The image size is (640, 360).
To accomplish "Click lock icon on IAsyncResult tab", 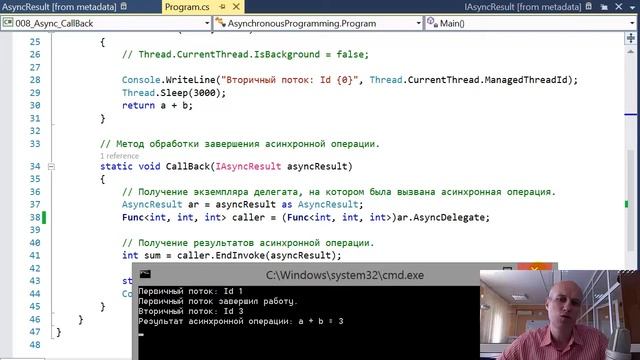I will pos(589,7).
